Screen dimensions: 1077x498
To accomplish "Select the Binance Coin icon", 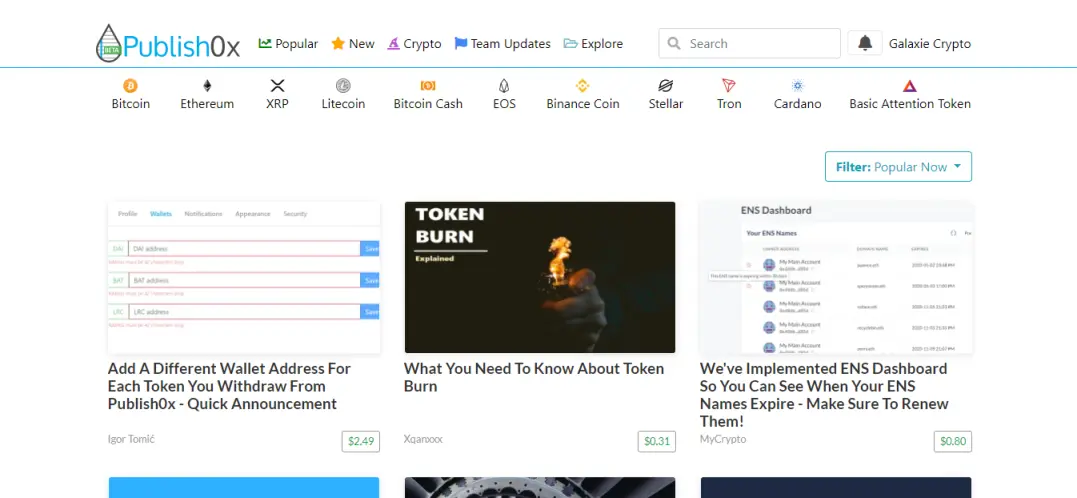I will [582, 86].
